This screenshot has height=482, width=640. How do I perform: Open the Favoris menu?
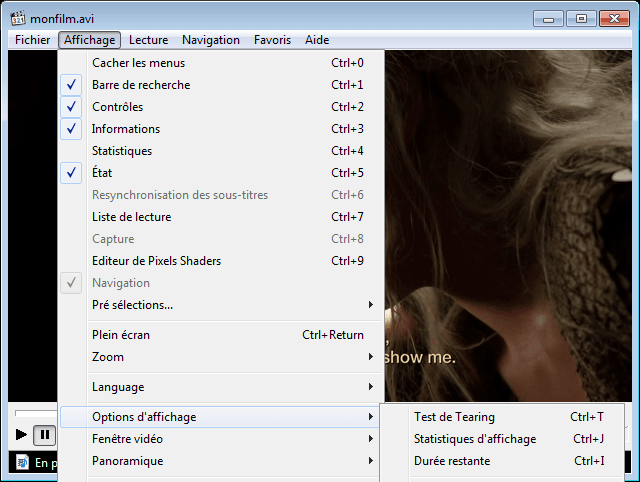pos(272,40)
